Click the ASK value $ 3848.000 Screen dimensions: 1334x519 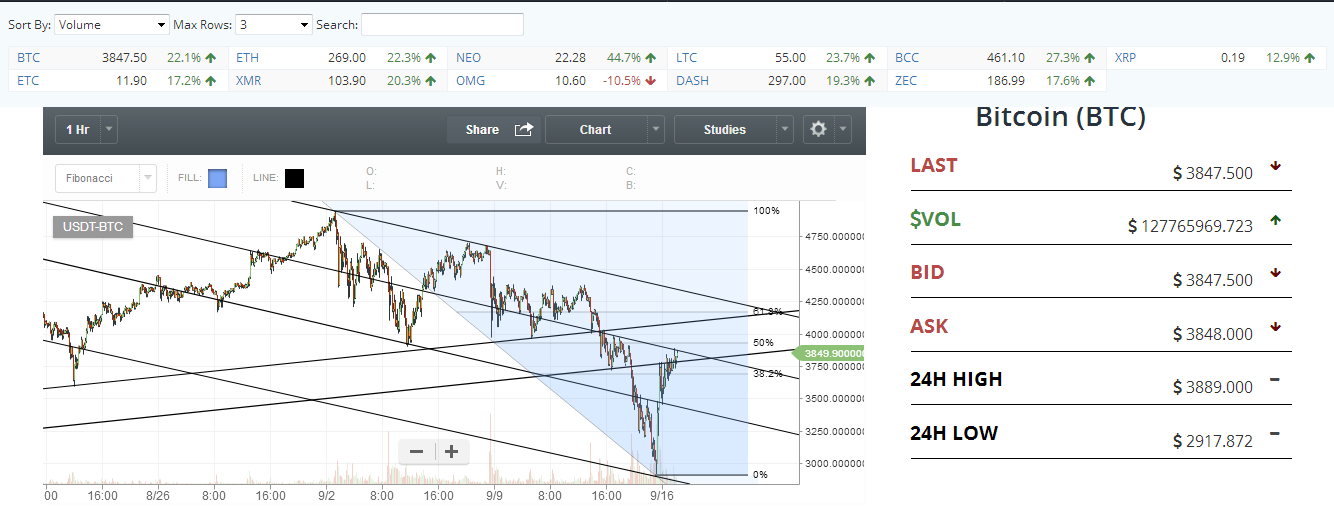[1213, 334]
